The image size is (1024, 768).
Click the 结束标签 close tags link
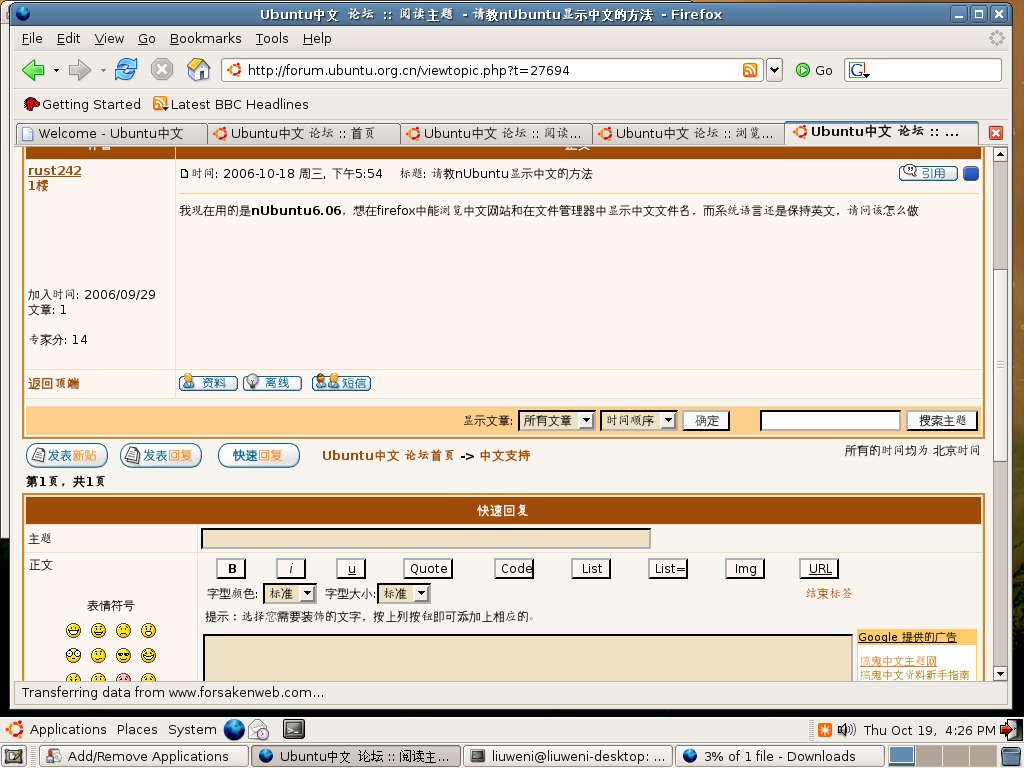829,594
